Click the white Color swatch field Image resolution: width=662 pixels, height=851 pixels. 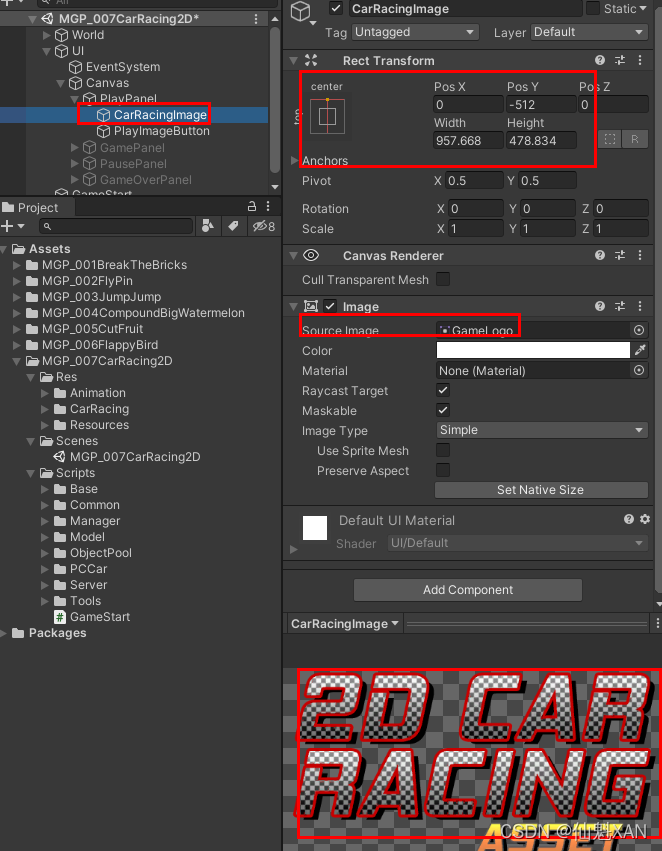[533, 350]
